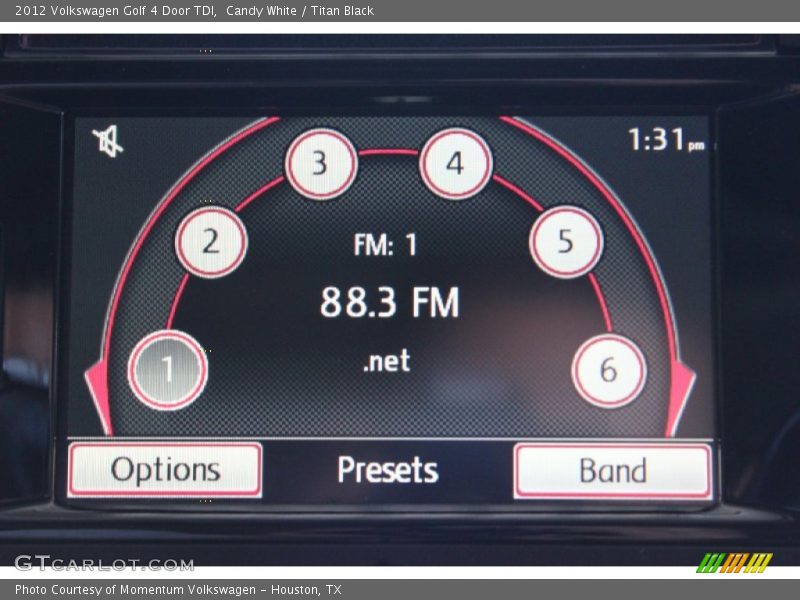Viewport: 800px width, 600px height.
Task: Tune to preset 5
Action: coord(565,242)
